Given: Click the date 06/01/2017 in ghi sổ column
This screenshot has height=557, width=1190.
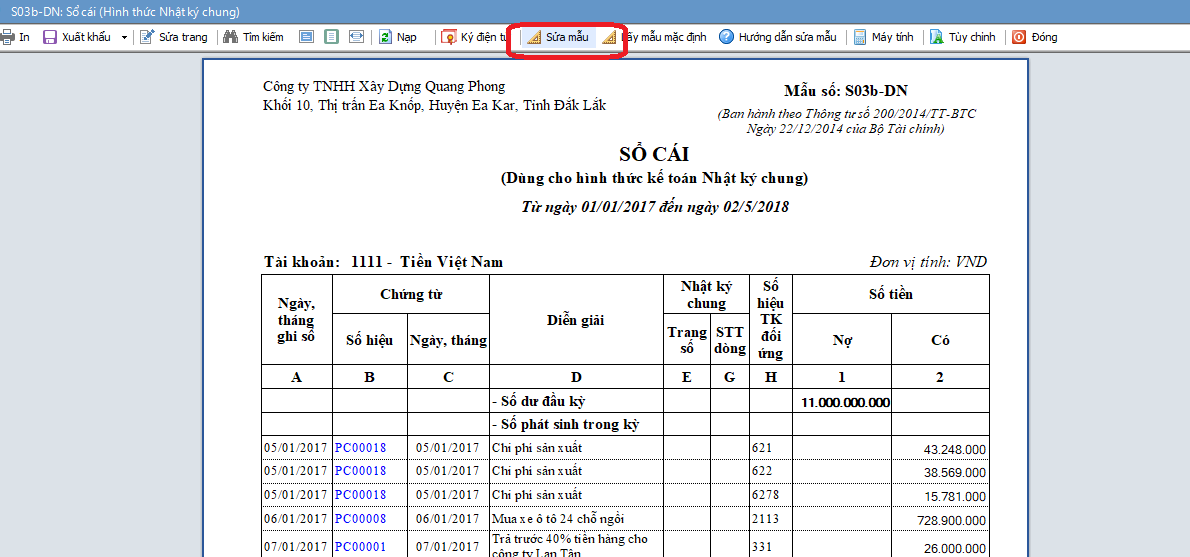Looking at the screenshot, I should coord(296,518).
